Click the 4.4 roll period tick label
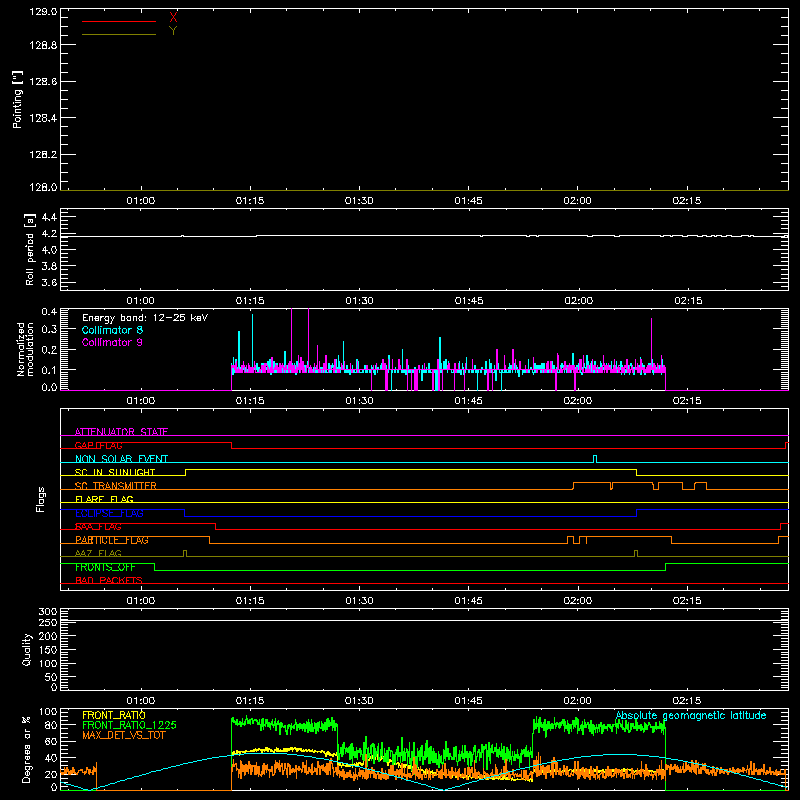 [49, 217]
